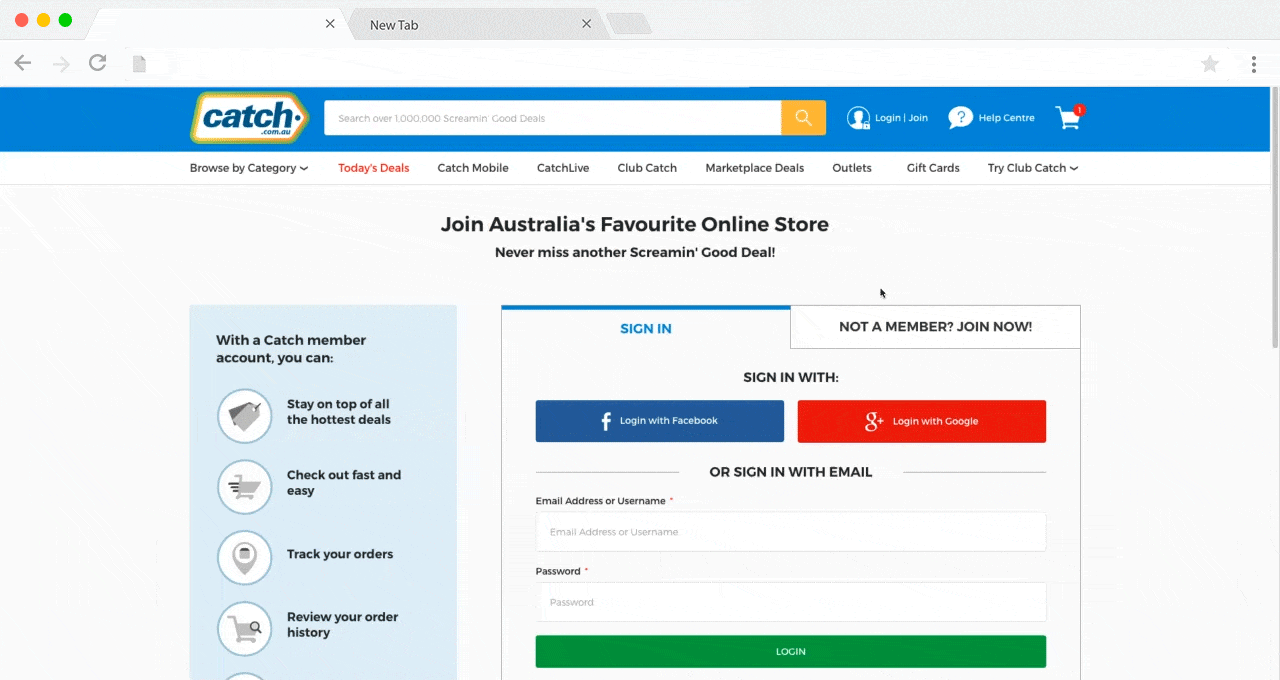Open Marketplace Deals menu item

click(x=755, y=168)
